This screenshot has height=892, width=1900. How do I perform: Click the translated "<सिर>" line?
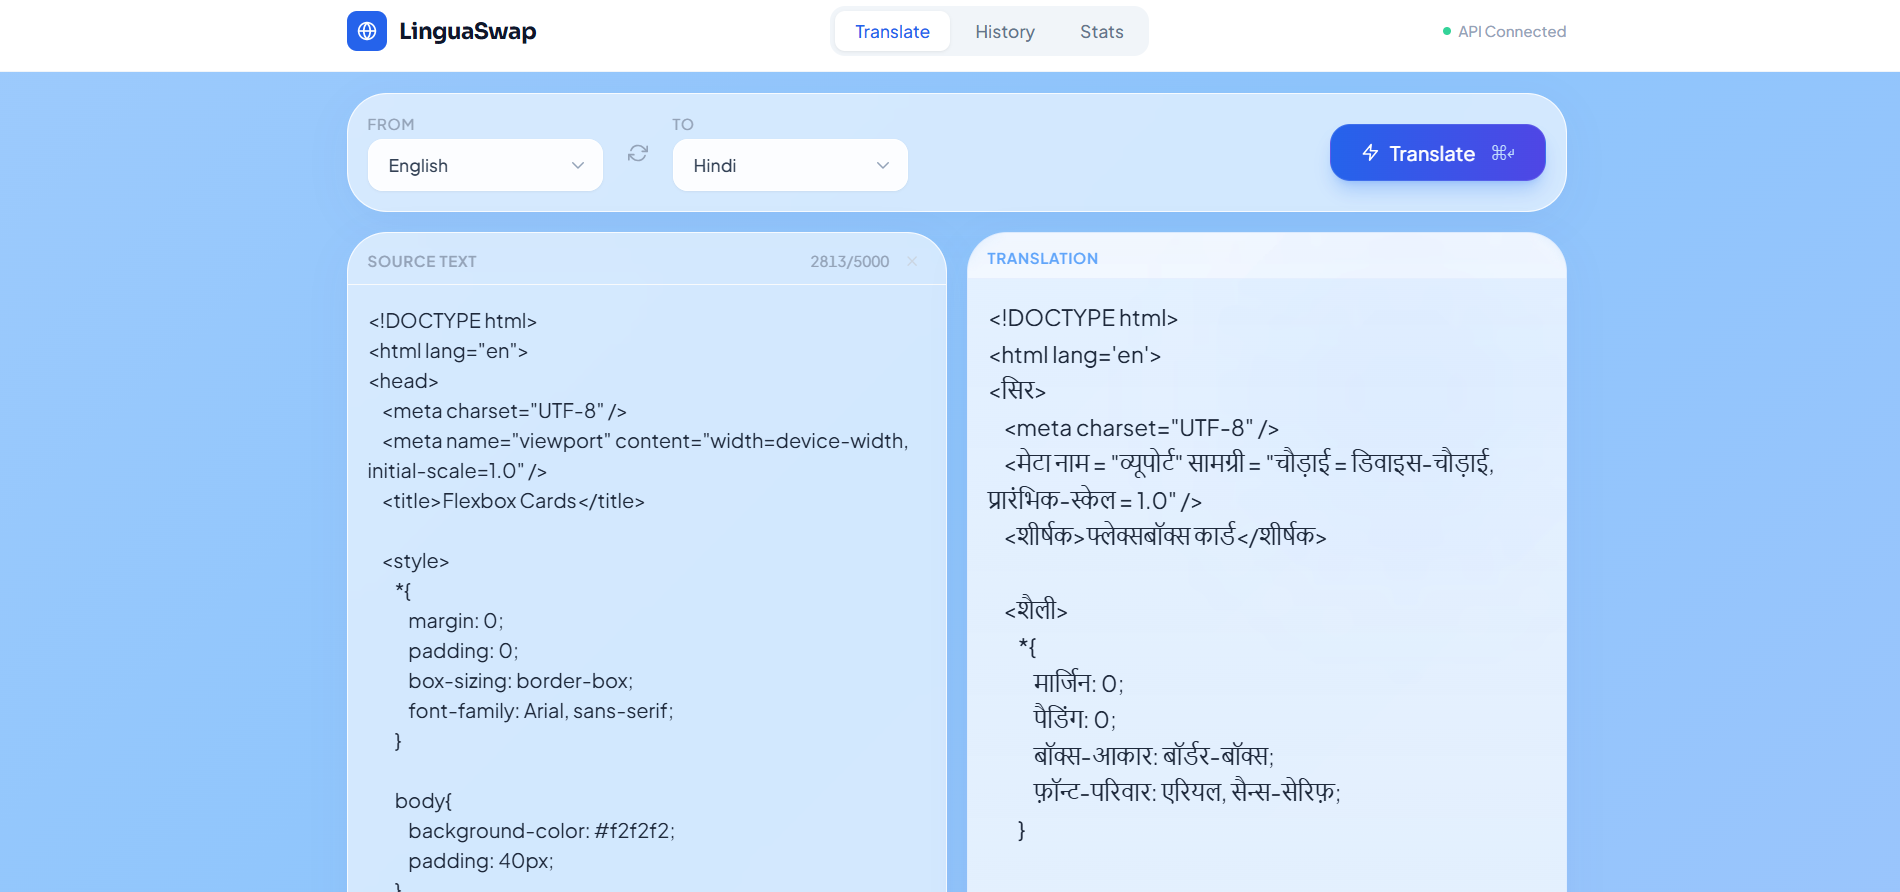1017,391
